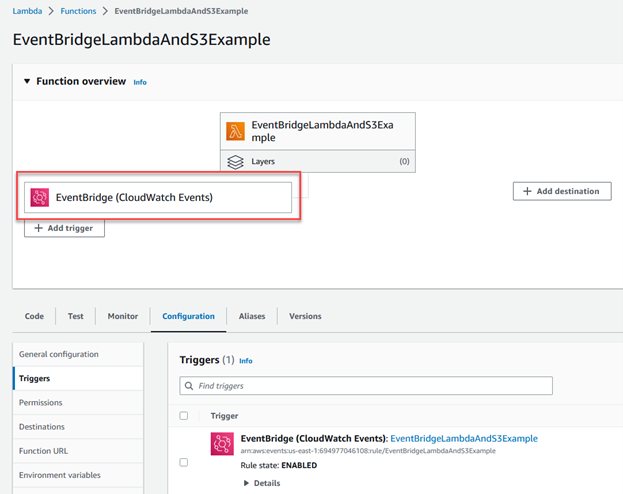
Task: Go to the Aliases tab
Action: pos(252,316)
